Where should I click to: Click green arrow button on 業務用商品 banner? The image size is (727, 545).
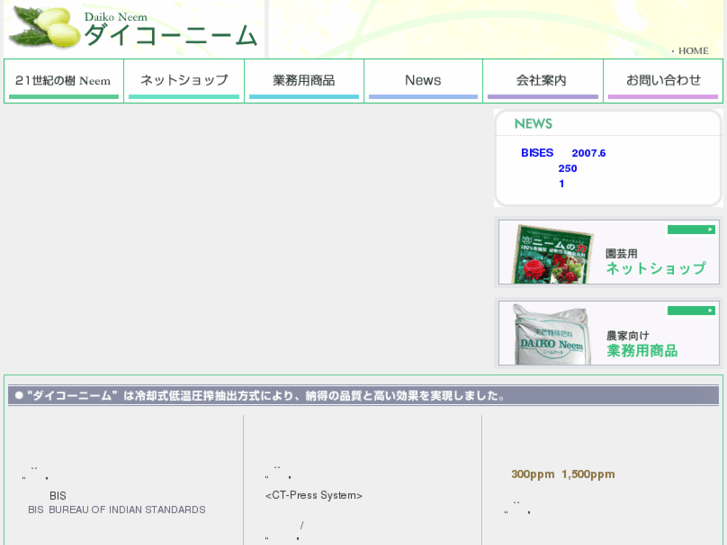pos(691,310)
